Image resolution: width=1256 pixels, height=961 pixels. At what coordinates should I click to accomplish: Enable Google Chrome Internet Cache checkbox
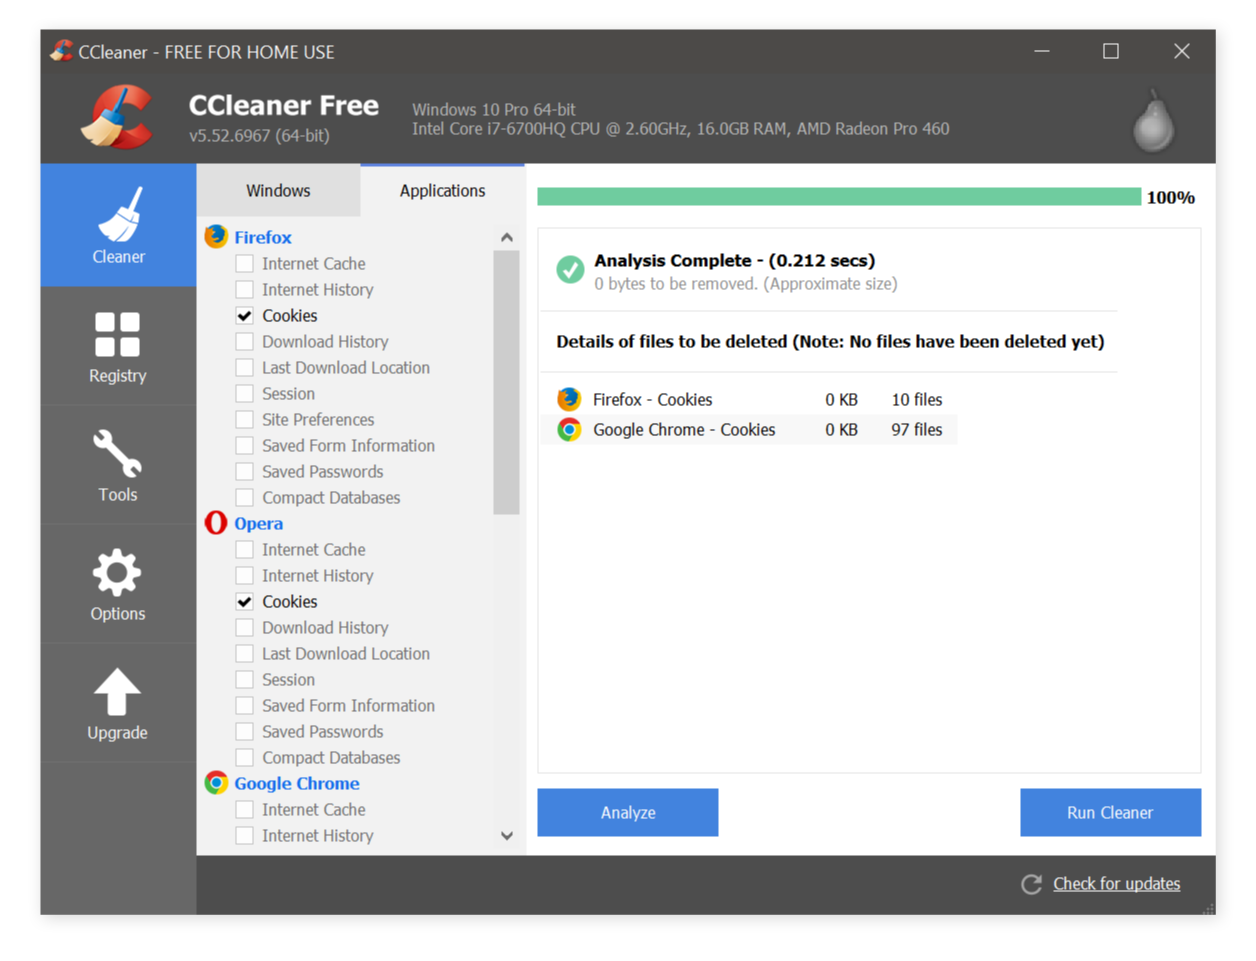click(x=244, y=809)
